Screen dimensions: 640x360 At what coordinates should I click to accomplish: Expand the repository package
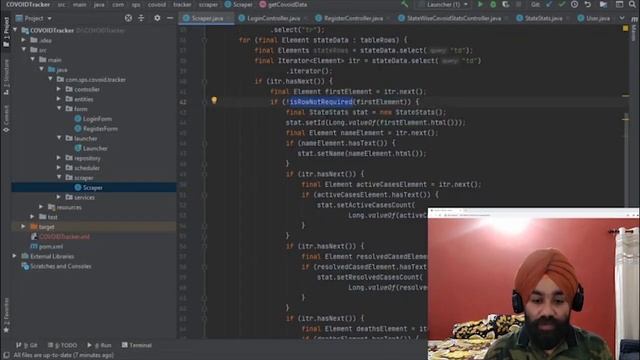pos(59,158)
